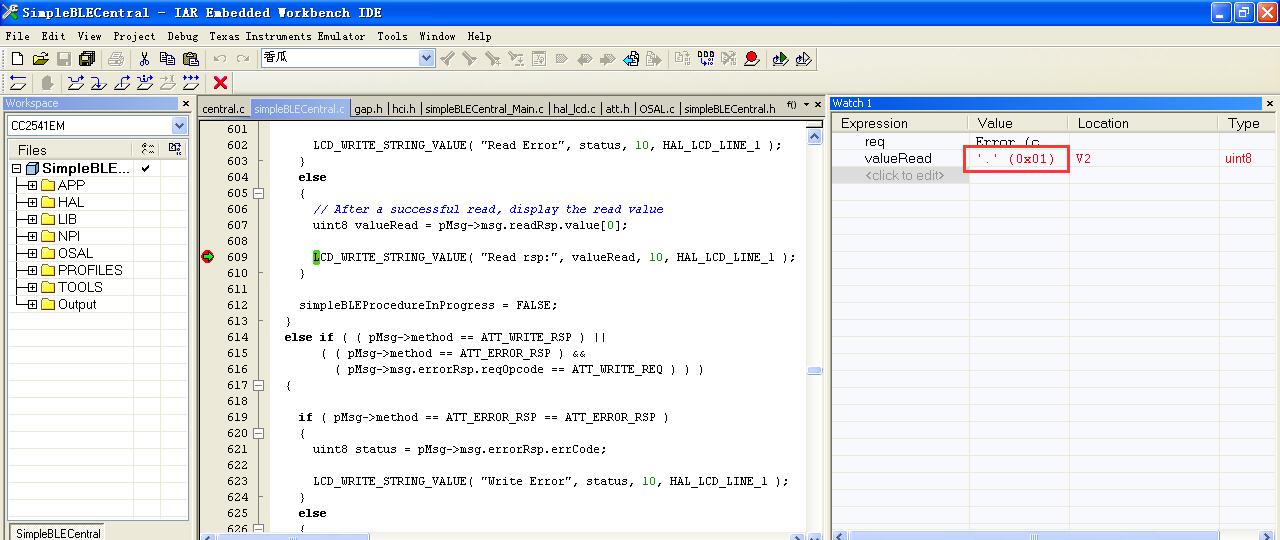Expand the Output folder
Image resolution: width=1280 pixels, height=540 pixels.
32,304
